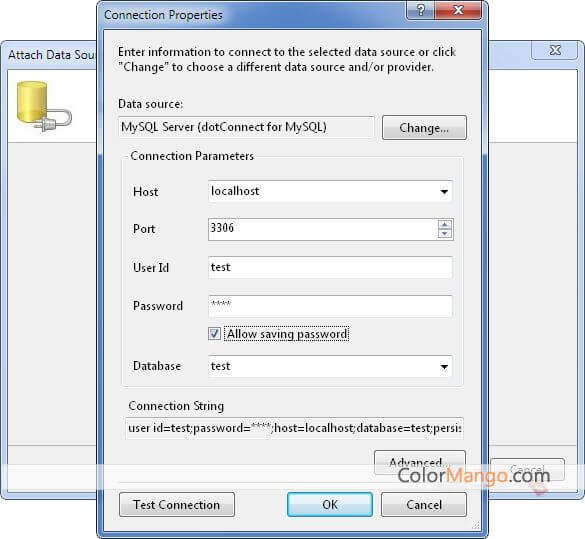Click into the User Id field
The image size is (585, 539).
pos(330,267)
